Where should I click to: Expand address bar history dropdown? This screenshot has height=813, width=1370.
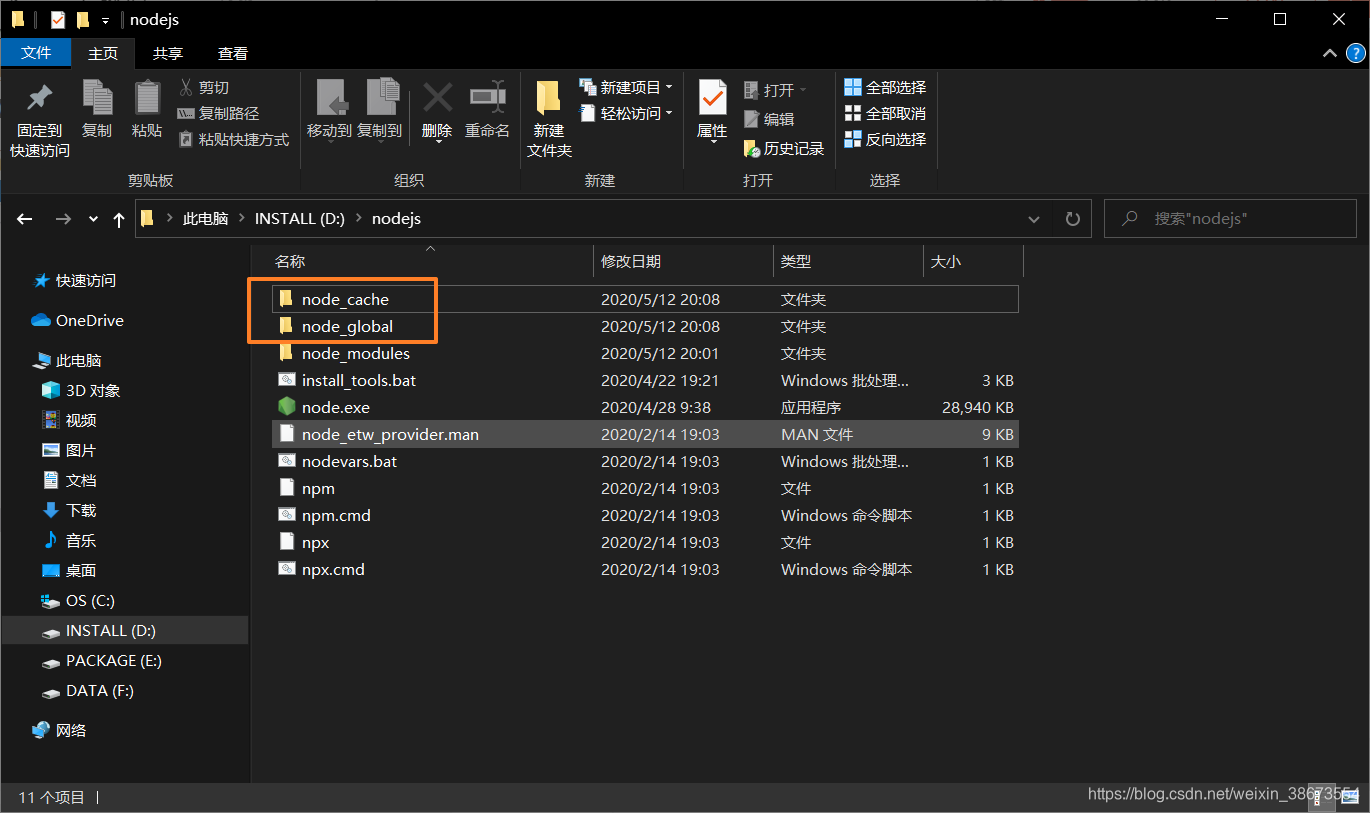(1034, 219)
